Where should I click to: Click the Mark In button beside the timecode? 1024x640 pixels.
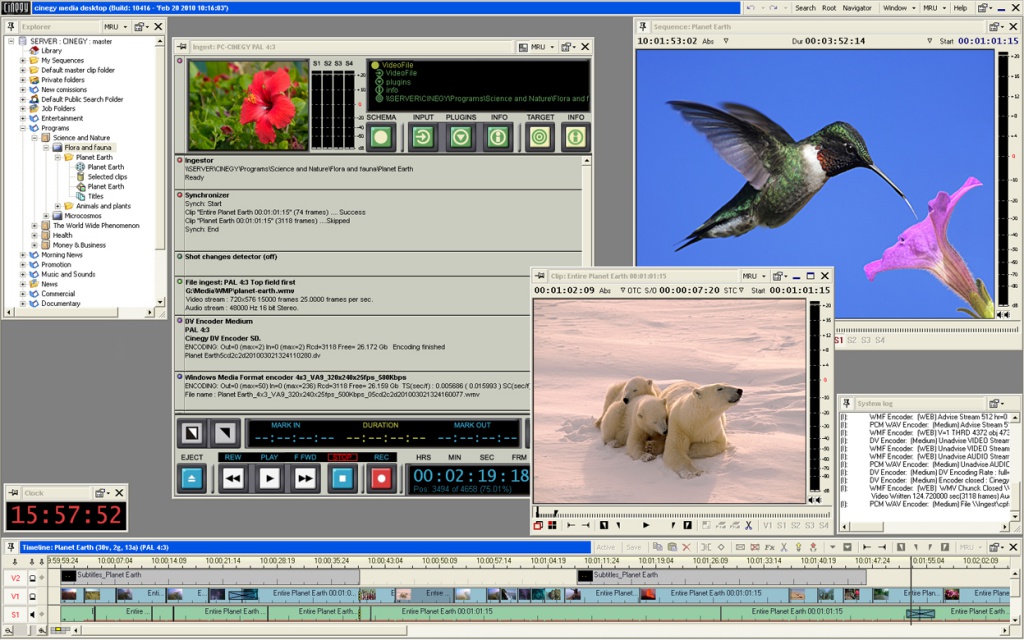[x=192, y=433]
